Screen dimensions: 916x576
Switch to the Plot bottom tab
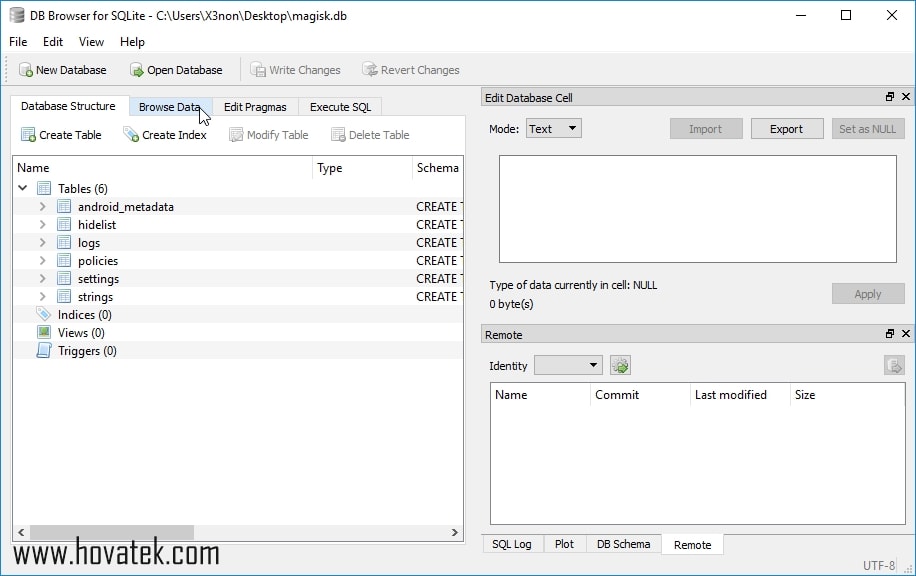(564, 544)
